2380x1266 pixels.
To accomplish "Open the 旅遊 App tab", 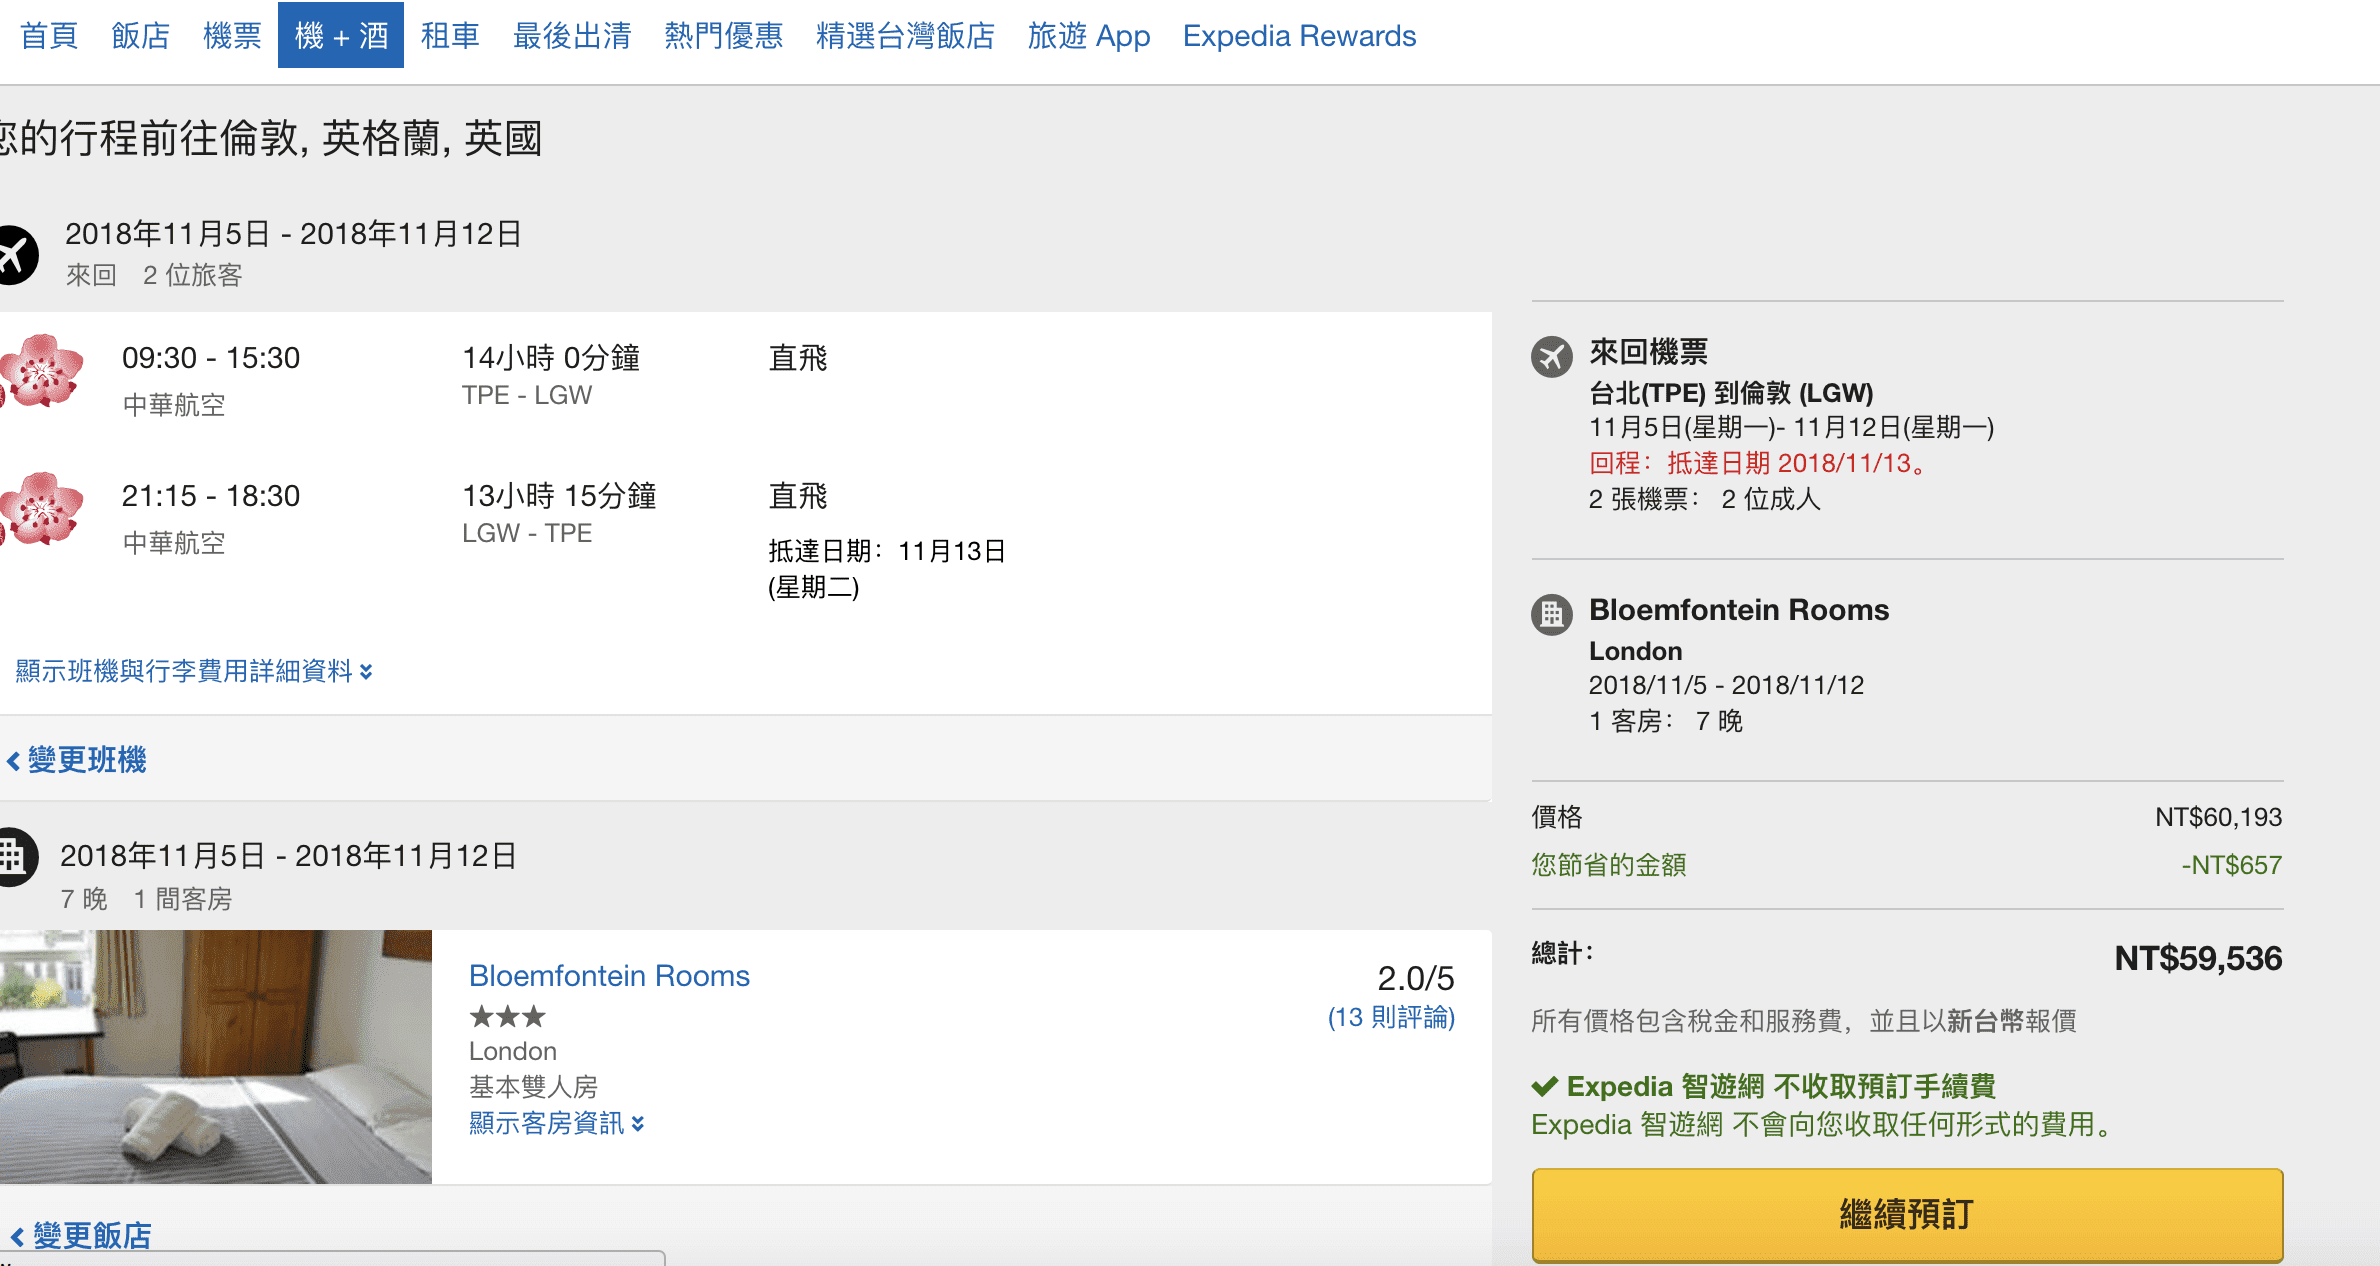I will [1089, 36].
